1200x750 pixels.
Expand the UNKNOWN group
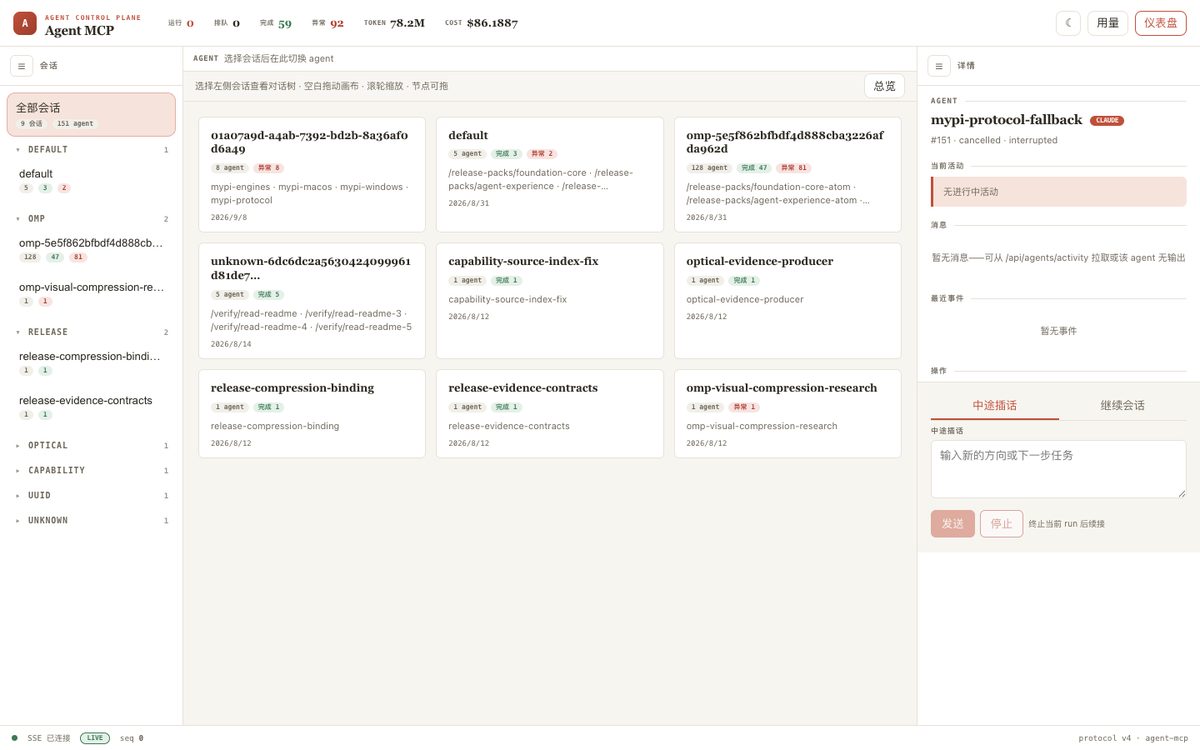point(91,520)
